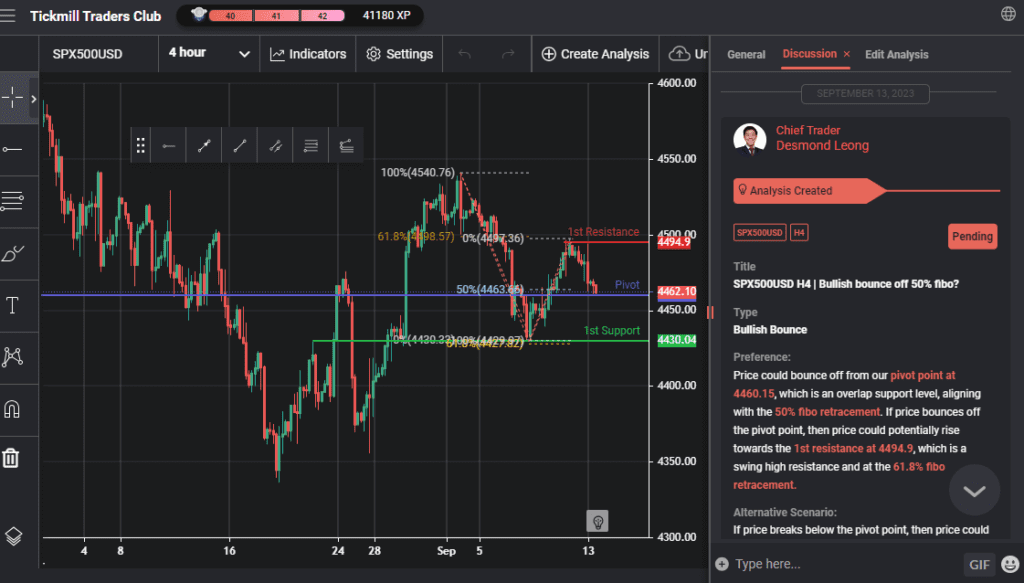Click the undo arrow
Viewport: 1024px width, 583px height.
pyautogui.click(x=464, y=54)
